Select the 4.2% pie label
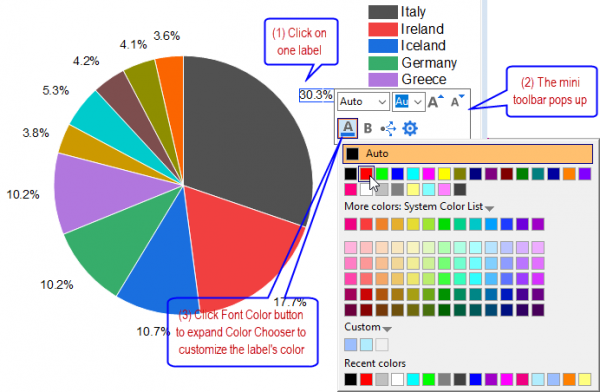Viewport: 600px width, 392px height. pyautogui.click(x=86, y=61)
